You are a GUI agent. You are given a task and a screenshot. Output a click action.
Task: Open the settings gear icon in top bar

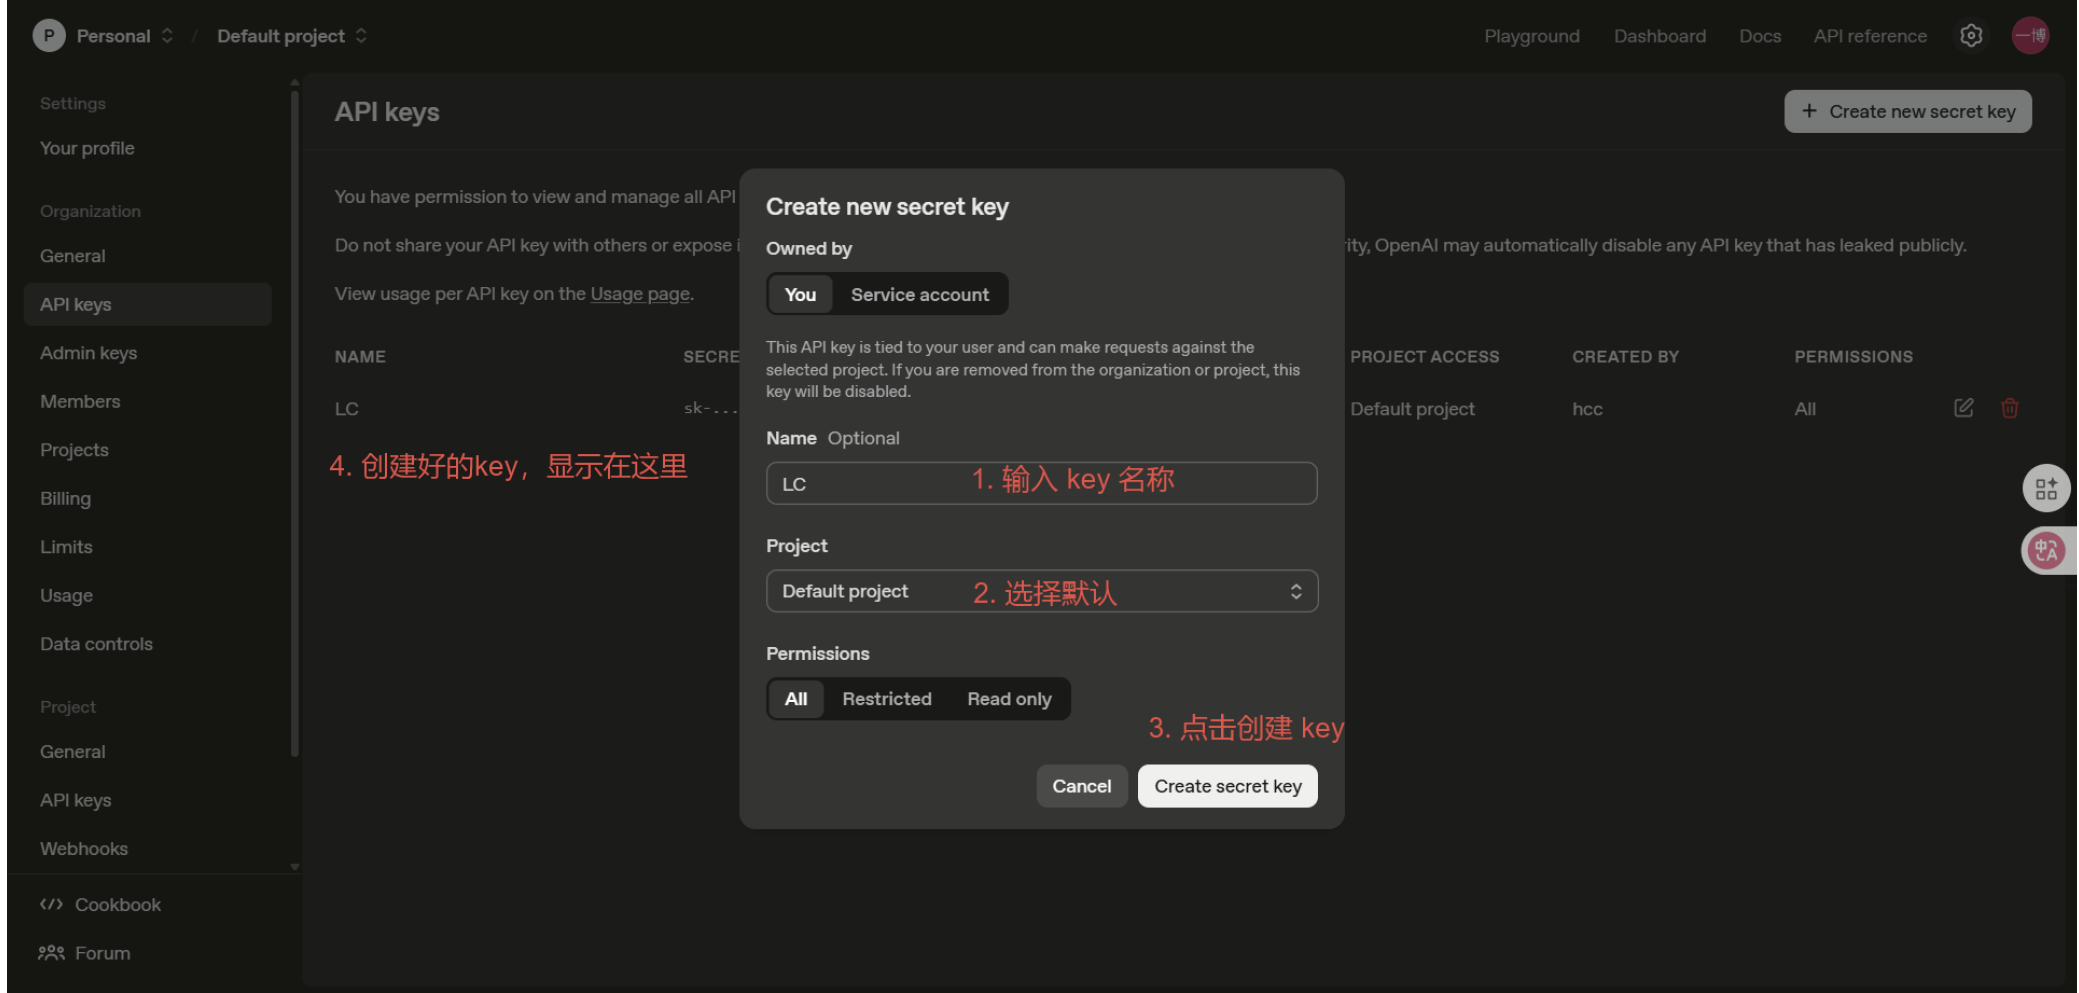coord(1970,36)
